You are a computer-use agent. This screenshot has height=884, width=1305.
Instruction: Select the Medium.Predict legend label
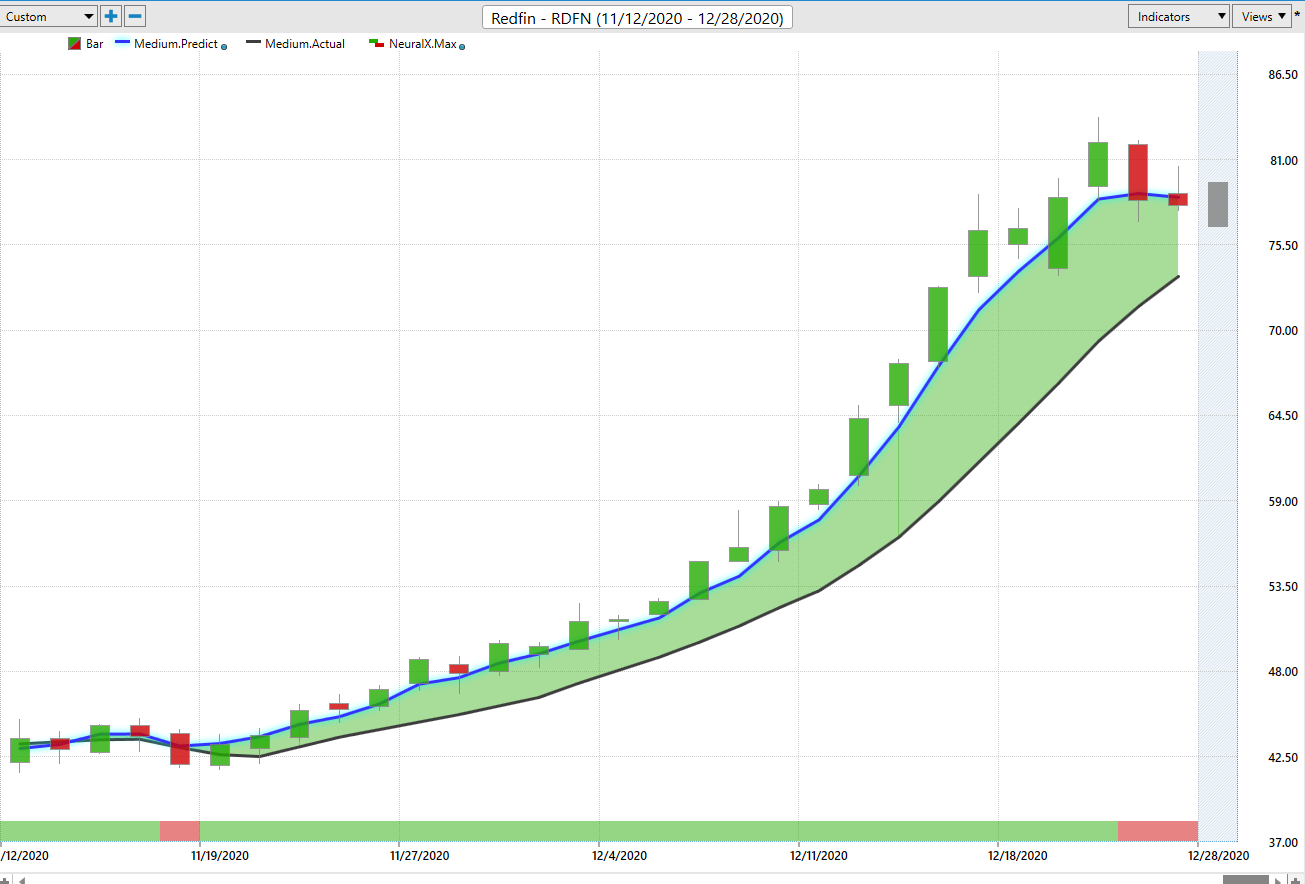pyautogui.click(x=176, y=44)
